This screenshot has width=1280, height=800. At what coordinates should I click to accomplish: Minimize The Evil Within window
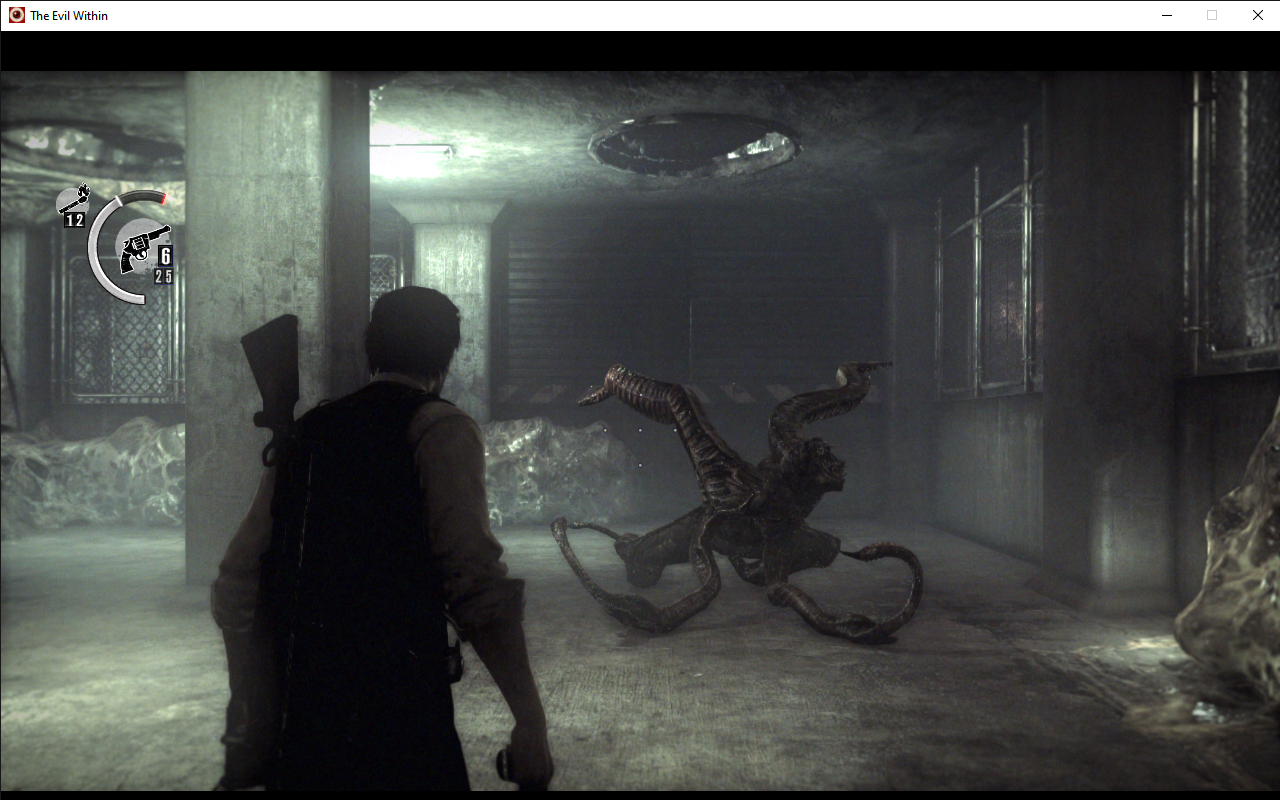click(x=1166, y=15)
